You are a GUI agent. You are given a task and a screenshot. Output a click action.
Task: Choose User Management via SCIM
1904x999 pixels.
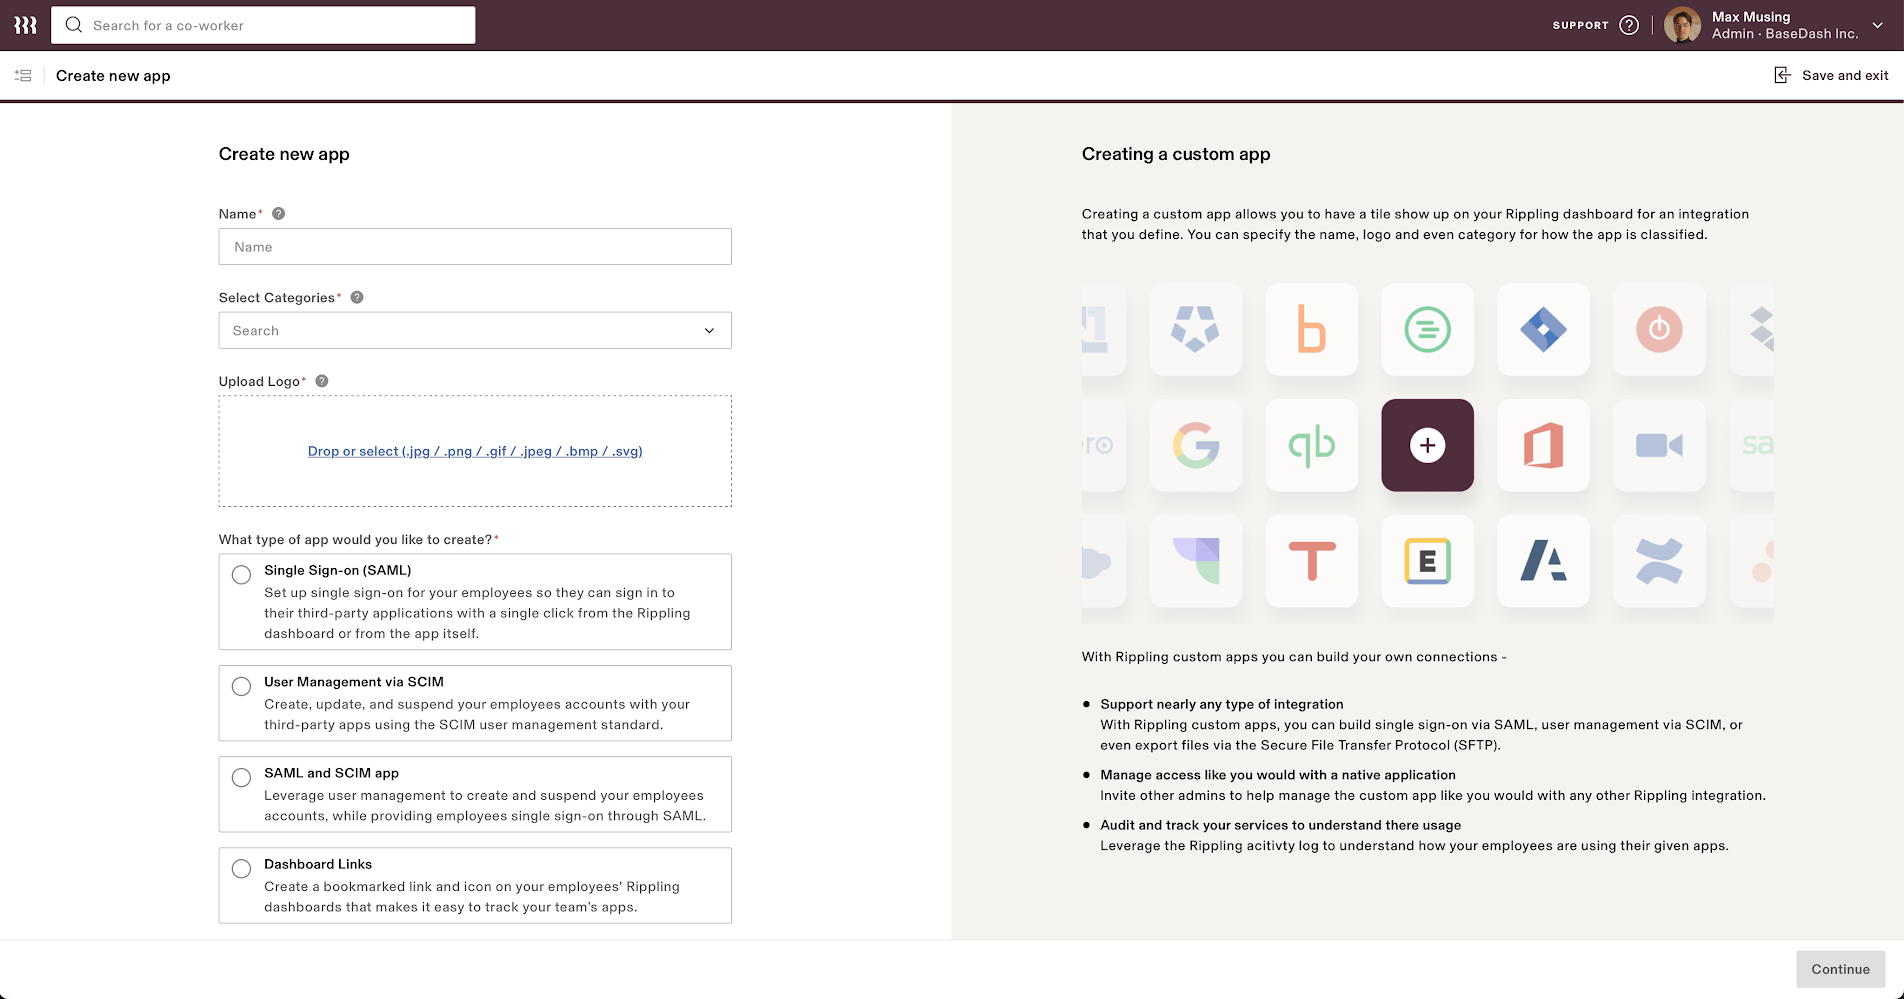(x=241, y=686)
